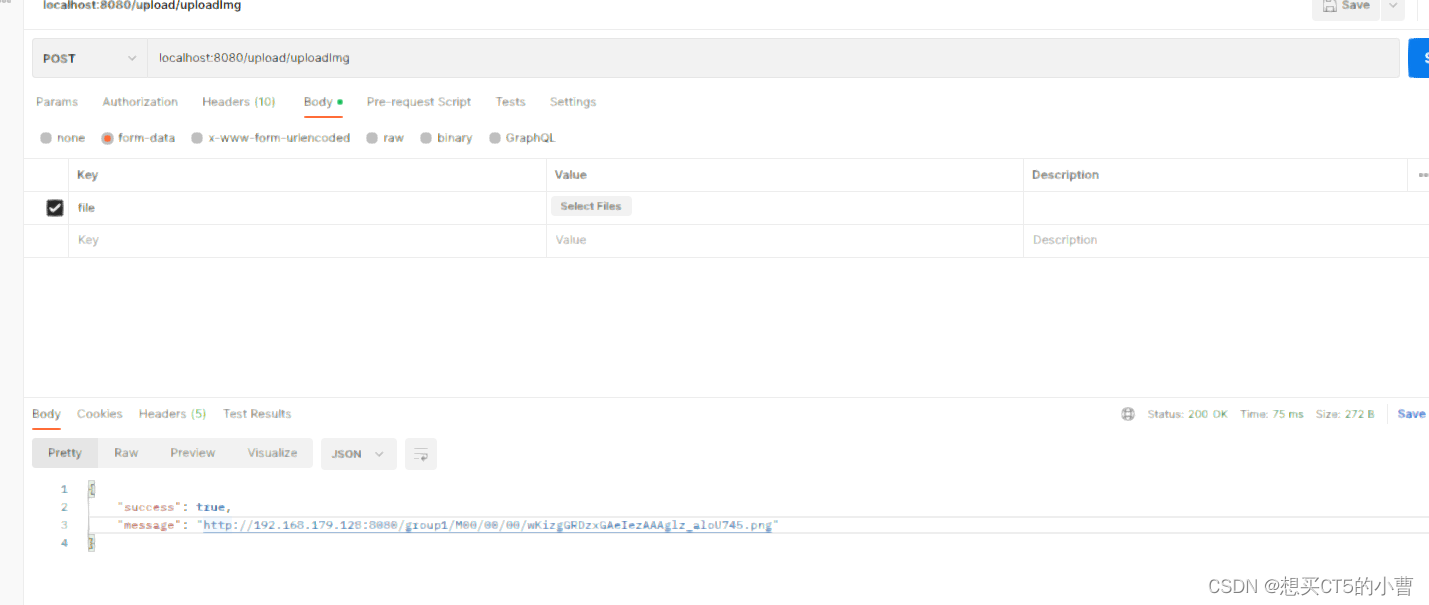
Task: Uncheck the file key row checkbox
Action: point(55,207)
